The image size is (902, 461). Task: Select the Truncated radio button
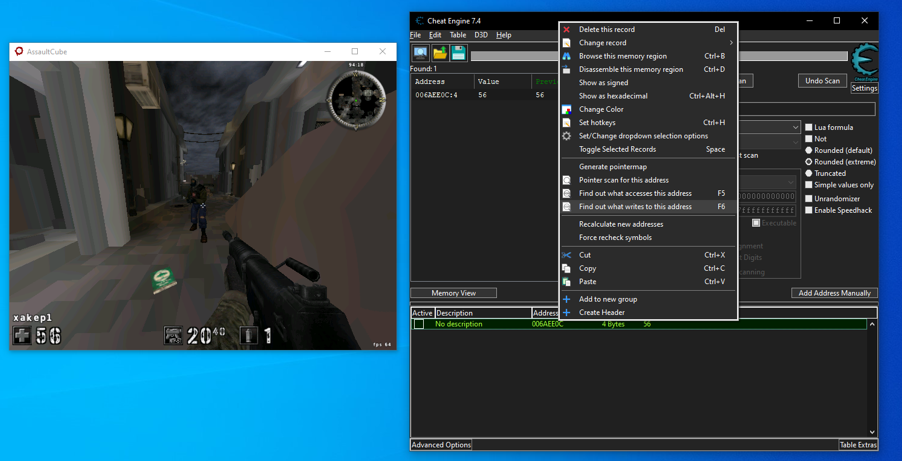tap(809, 174)
